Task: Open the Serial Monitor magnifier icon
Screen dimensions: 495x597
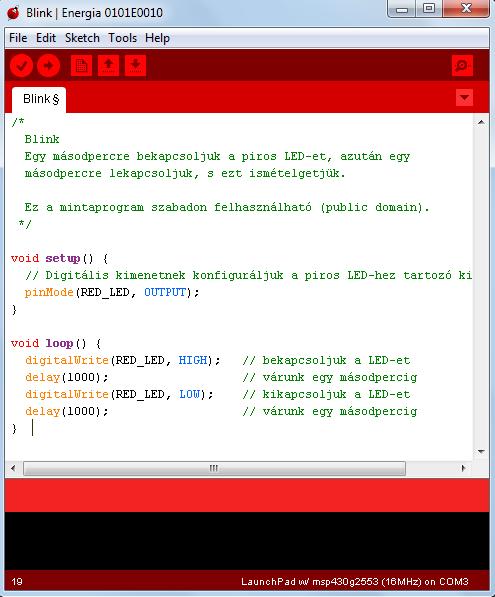Action: click(462, 65)
